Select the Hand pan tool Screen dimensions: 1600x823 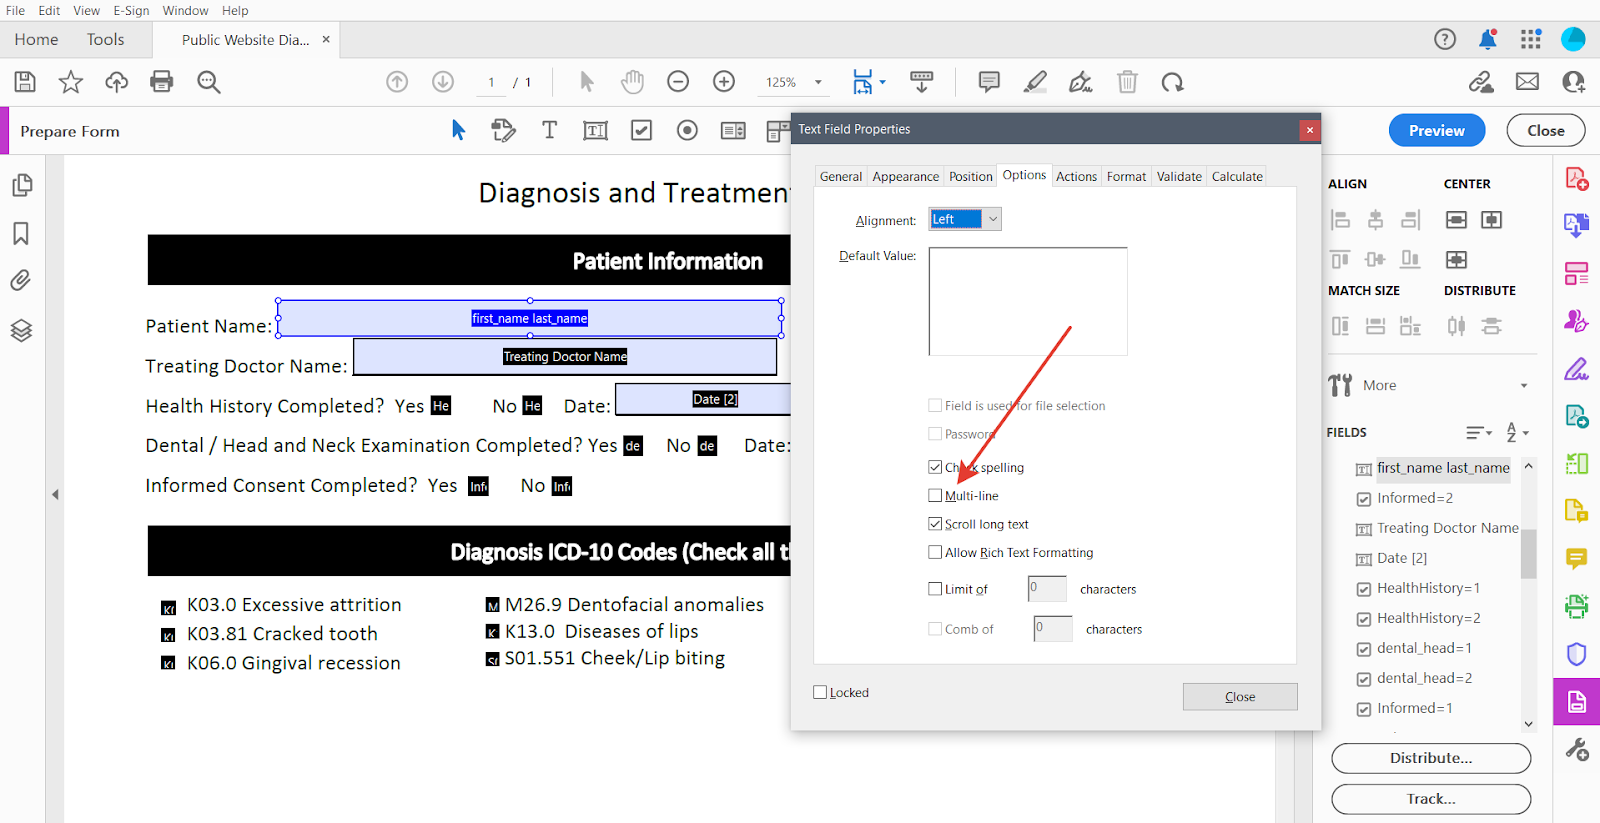click(x=632, y=82)
